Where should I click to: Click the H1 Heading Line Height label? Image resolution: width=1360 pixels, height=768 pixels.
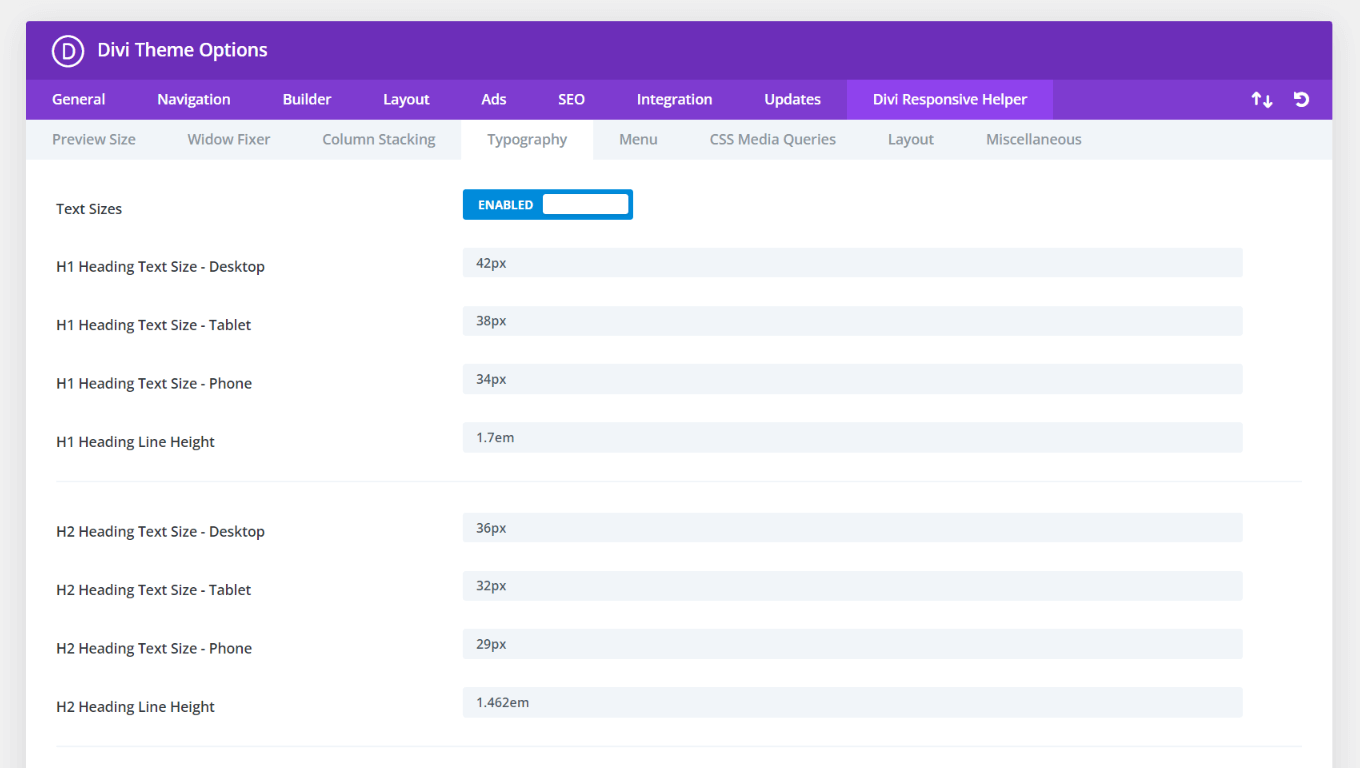coord(135,442)
